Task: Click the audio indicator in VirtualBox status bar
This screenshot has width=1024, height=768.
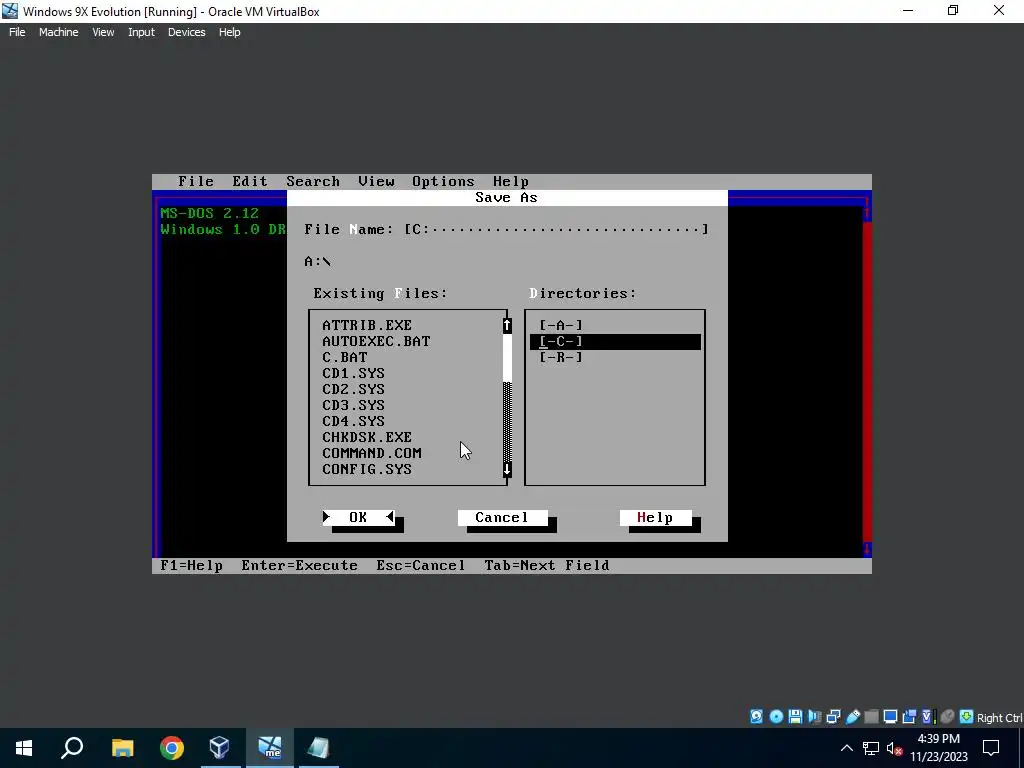Action: [814, 716]
